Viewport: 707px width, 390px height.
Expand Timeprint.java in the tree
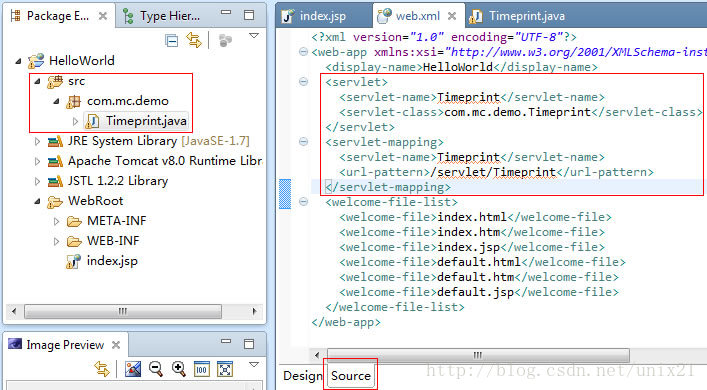tap(75, 121)
